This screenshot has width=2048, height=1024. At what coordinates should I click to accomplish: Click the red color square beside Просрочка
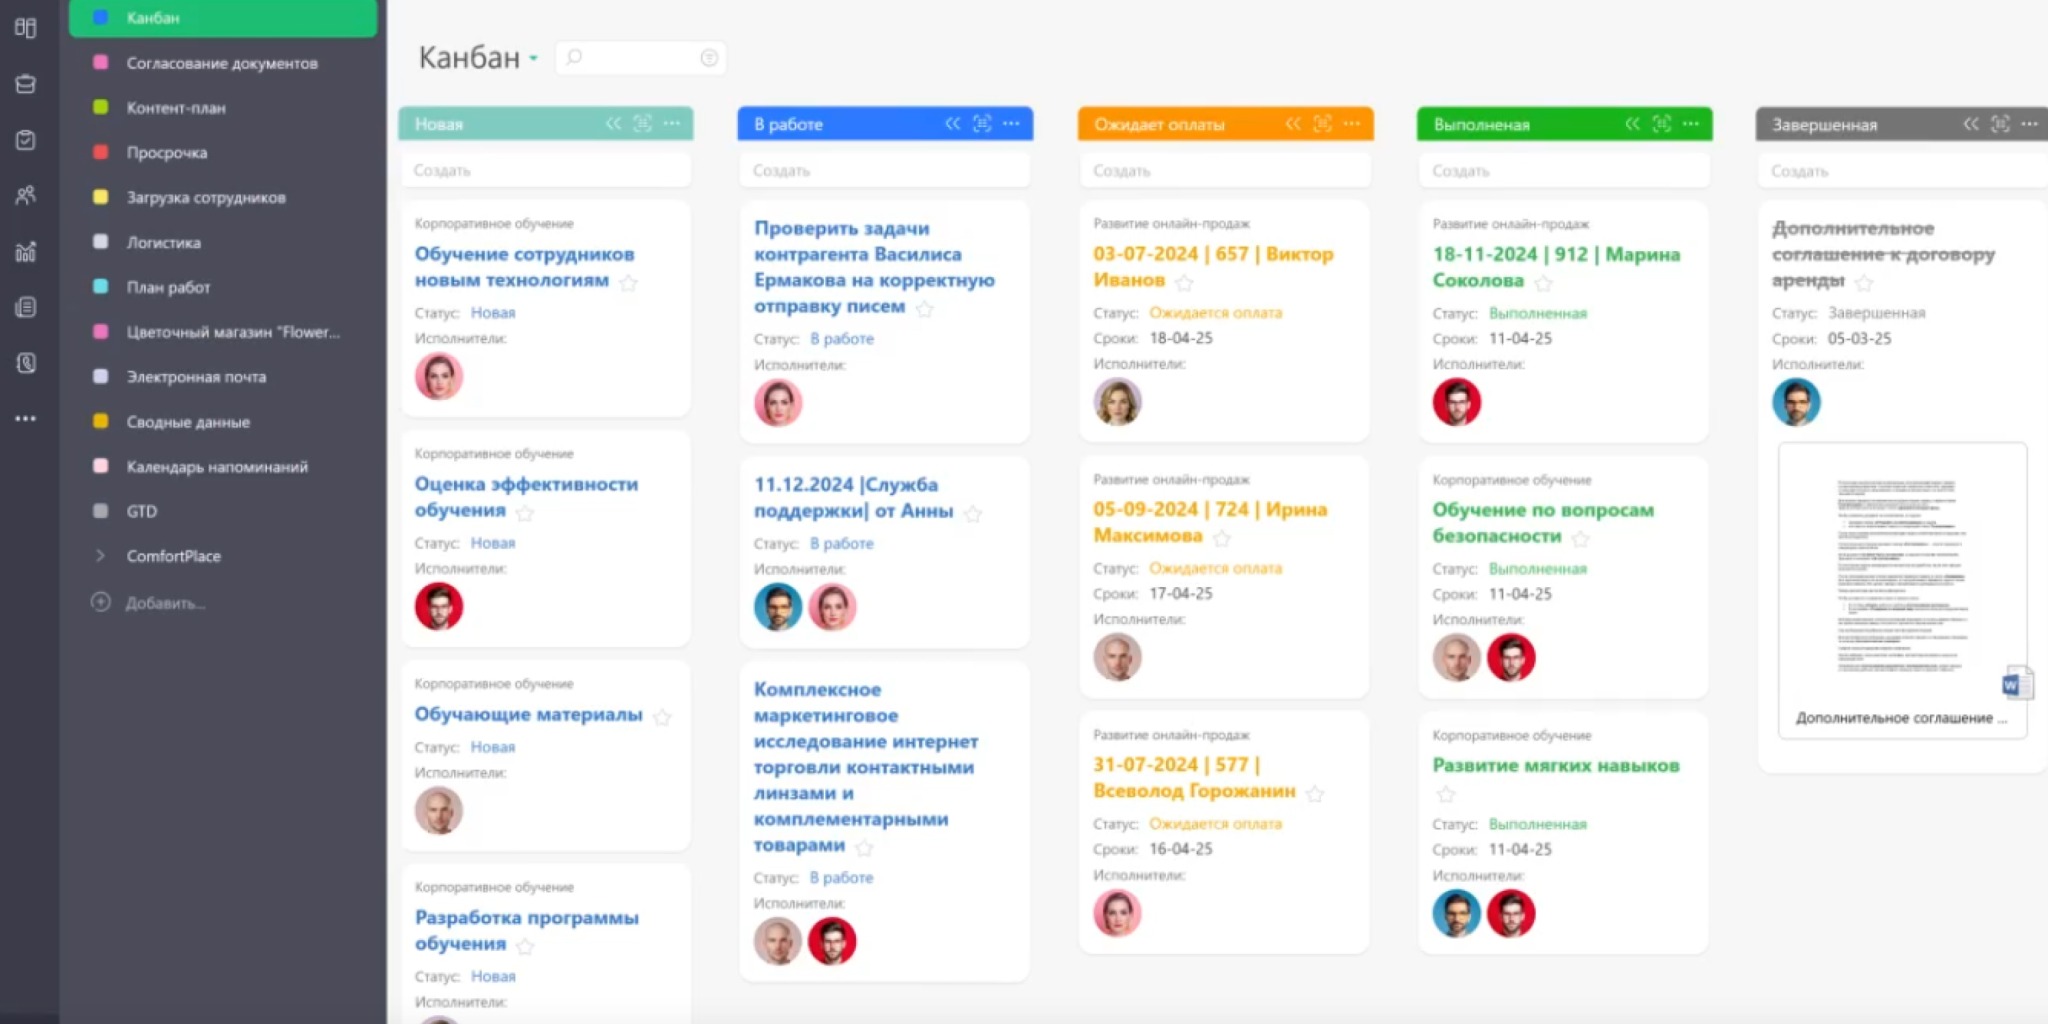(x=100, y=152)
